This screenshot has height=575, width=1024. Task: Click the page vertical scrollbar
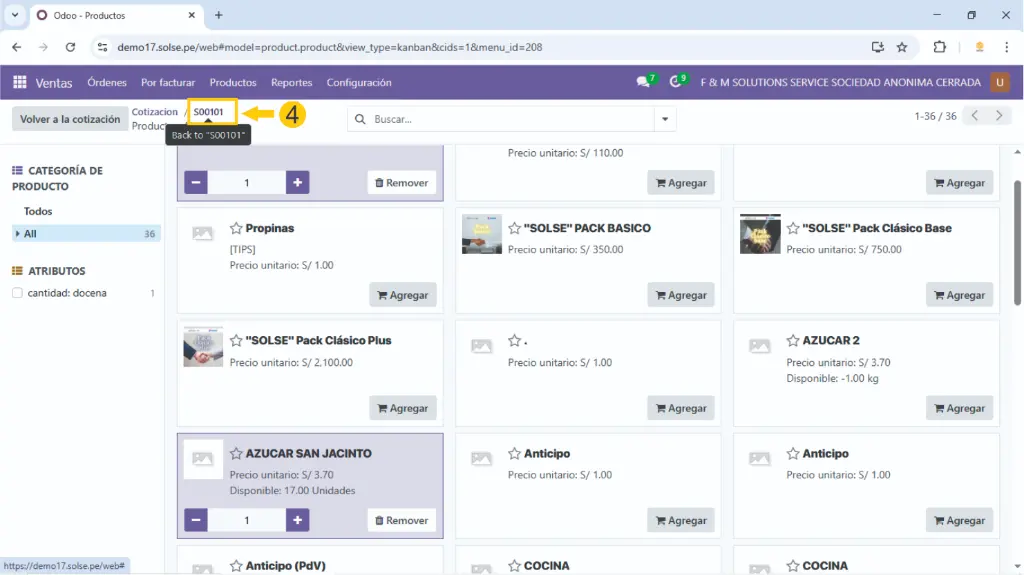point(1018,240)
